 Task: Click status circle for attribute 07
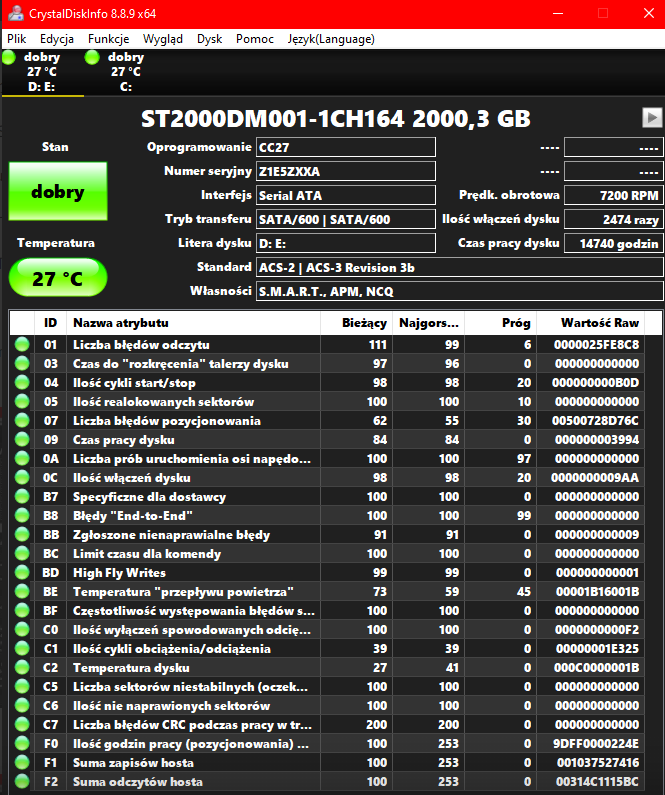click(22, 421)
